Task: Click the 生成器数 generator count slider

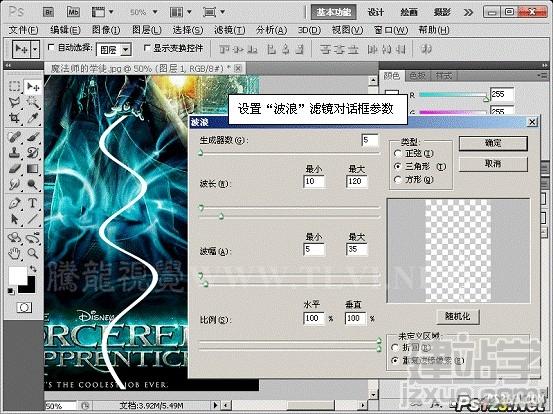Action: tap(289, 153)
